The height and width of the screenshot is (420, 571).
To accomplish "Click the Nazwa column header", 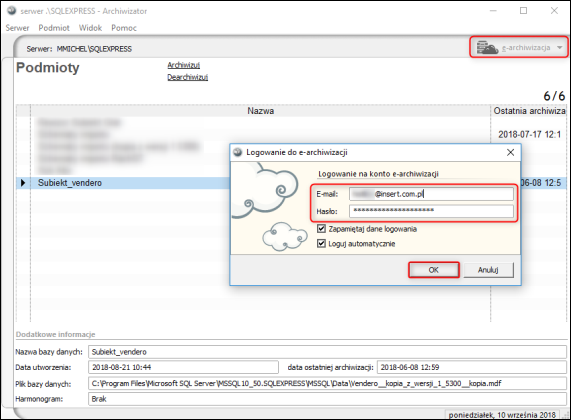I will pos(260,111).
